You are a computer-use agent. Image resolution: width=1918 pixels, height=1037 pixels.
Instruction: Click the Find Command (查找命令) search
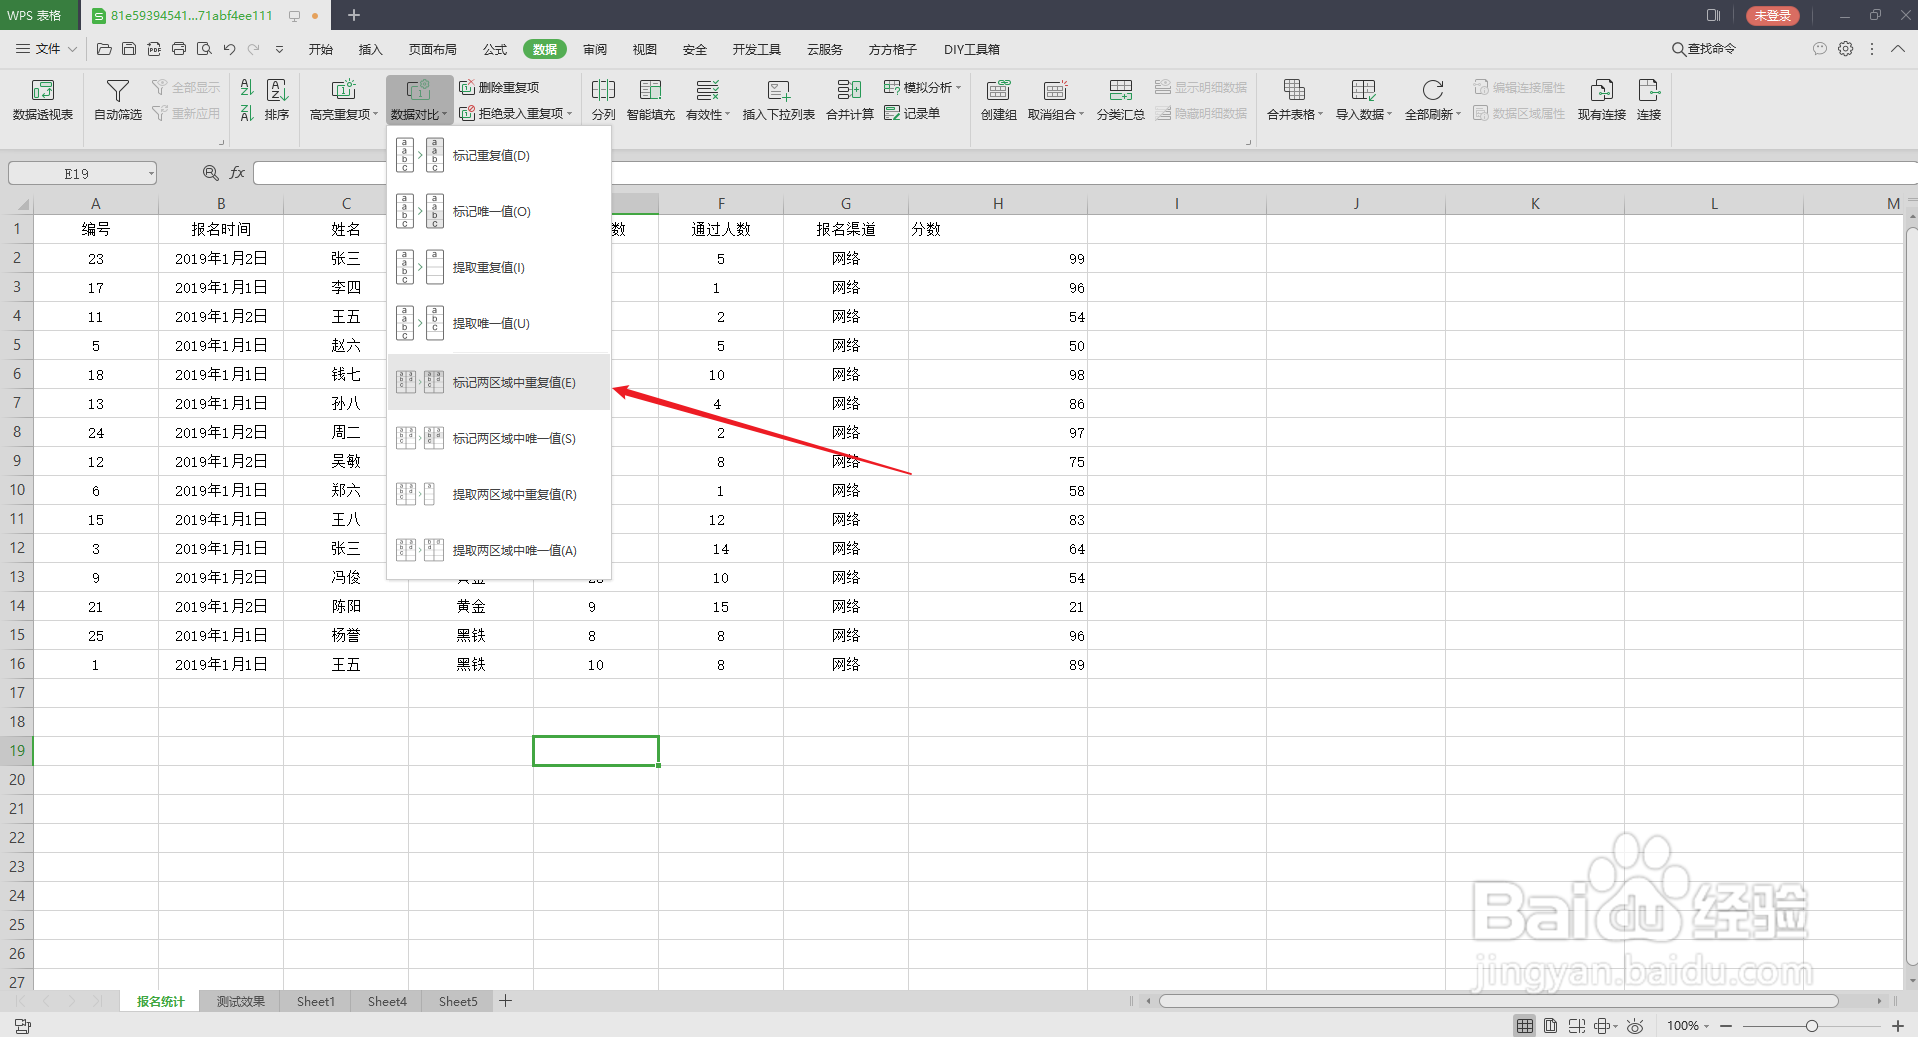point(1704,49)
